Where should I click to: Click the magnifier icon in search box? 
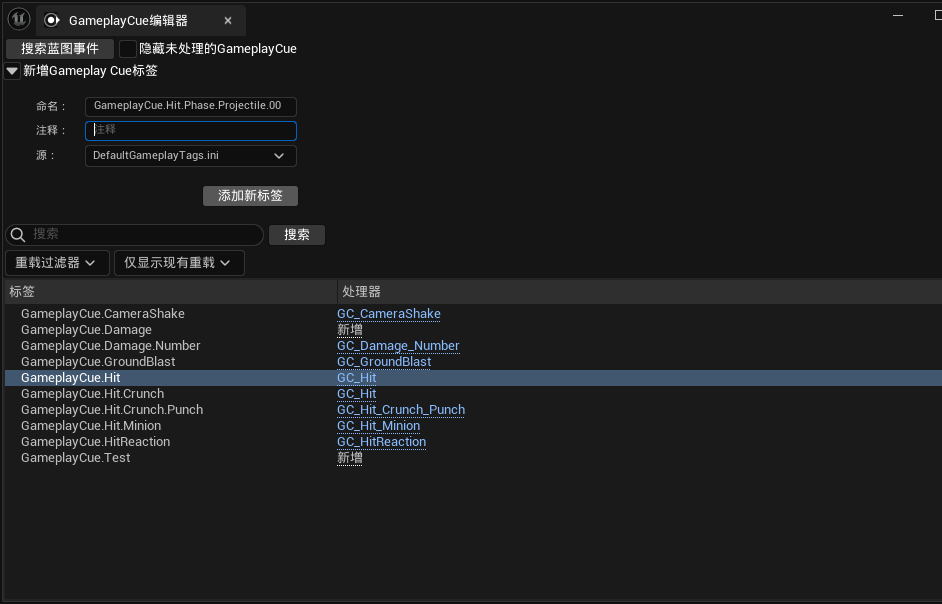tap(18, 234)
